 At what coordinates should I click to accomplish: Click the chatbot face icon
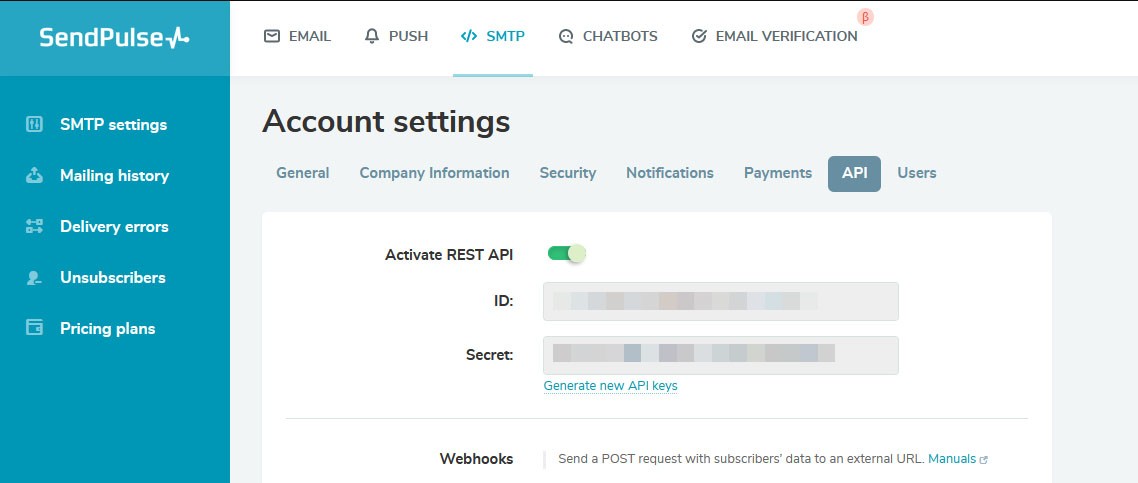(566, 36)
